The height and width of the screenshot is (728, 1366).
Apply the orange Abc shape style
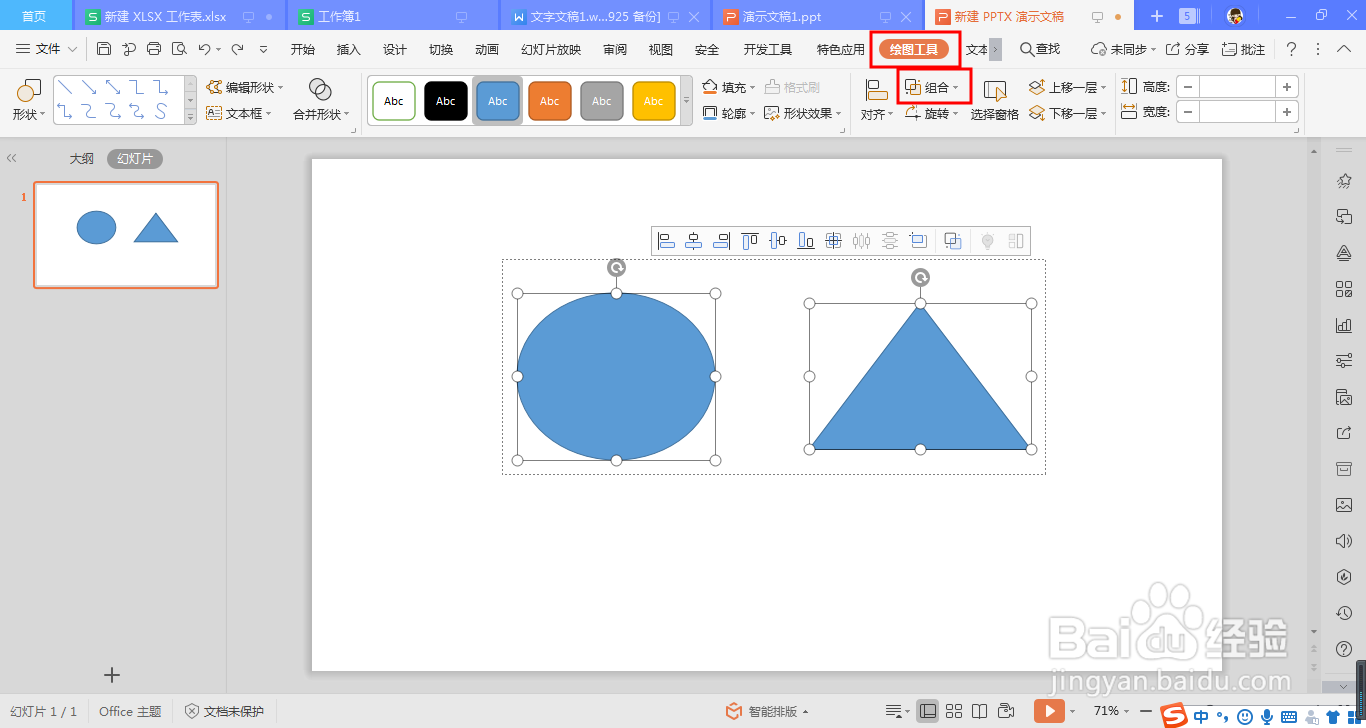(x=550, y=101)
